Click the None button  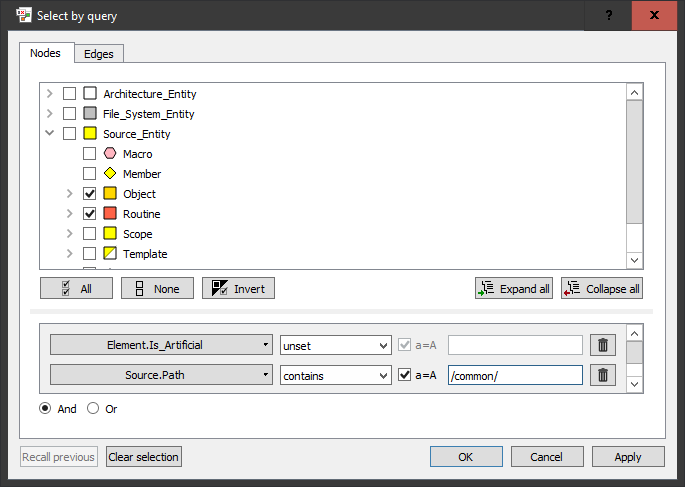pos(157,288)
